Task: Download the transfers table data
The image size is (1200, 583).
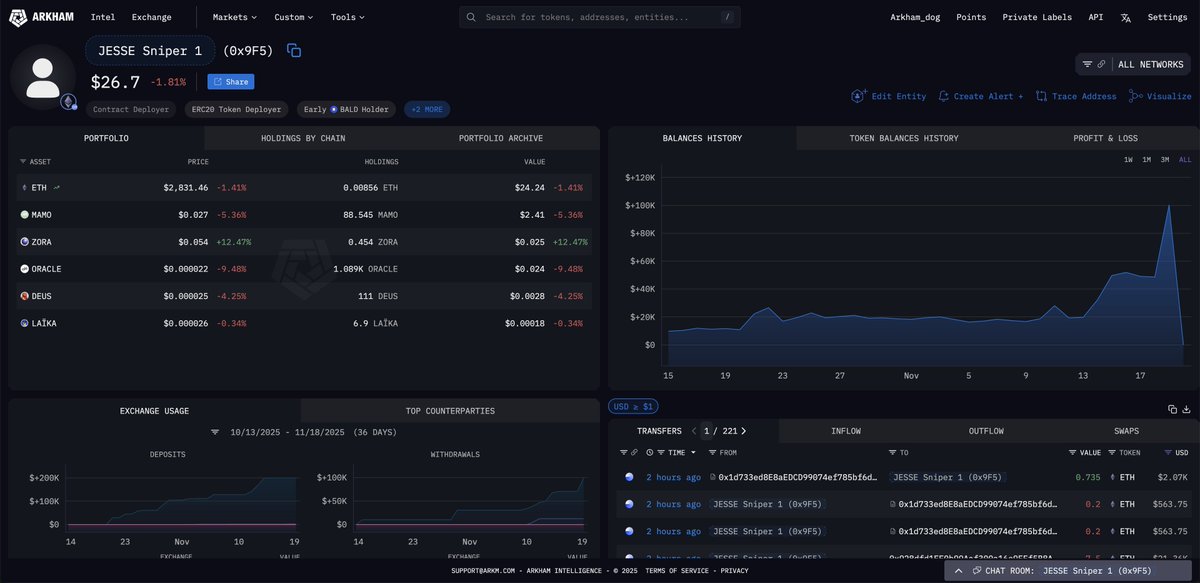Action: pyautogui.click(x=1187, y=409)
